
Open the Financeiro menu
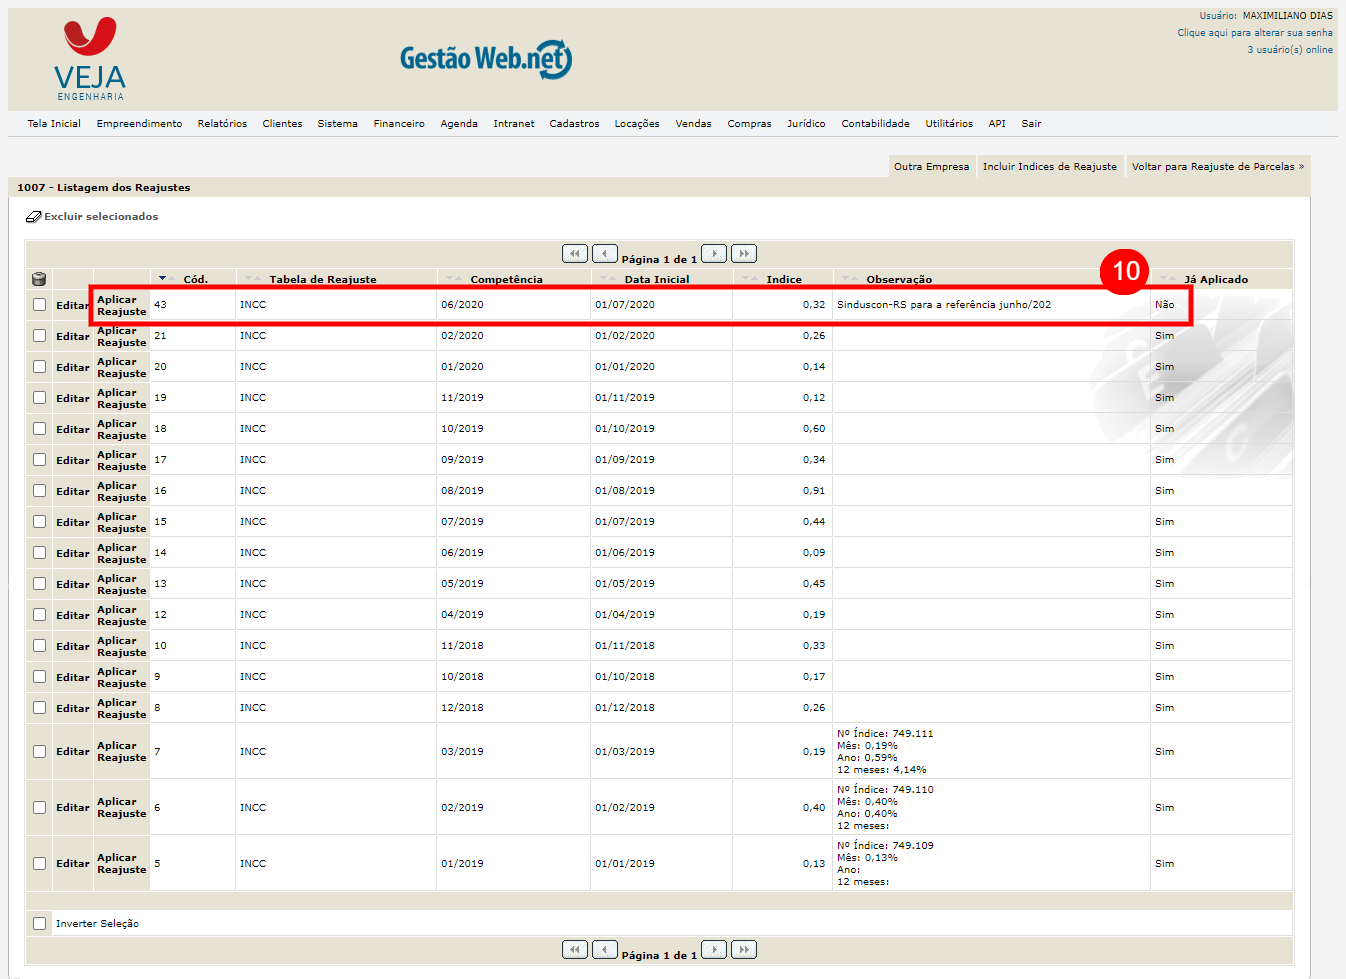pyautogui.click(x=399, y=124)
